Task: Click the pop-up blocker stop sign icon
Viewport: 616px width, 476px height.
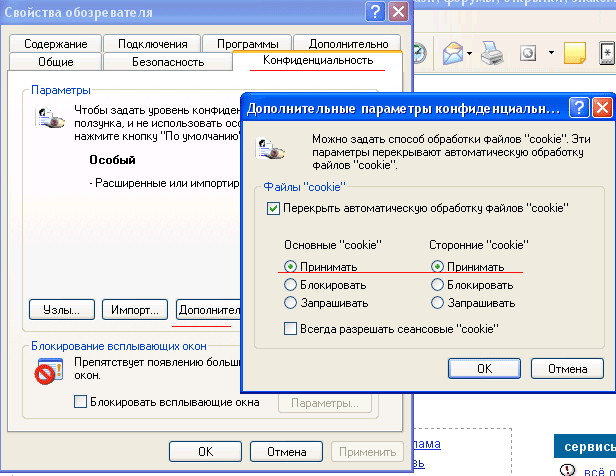Action: [45, 374]
